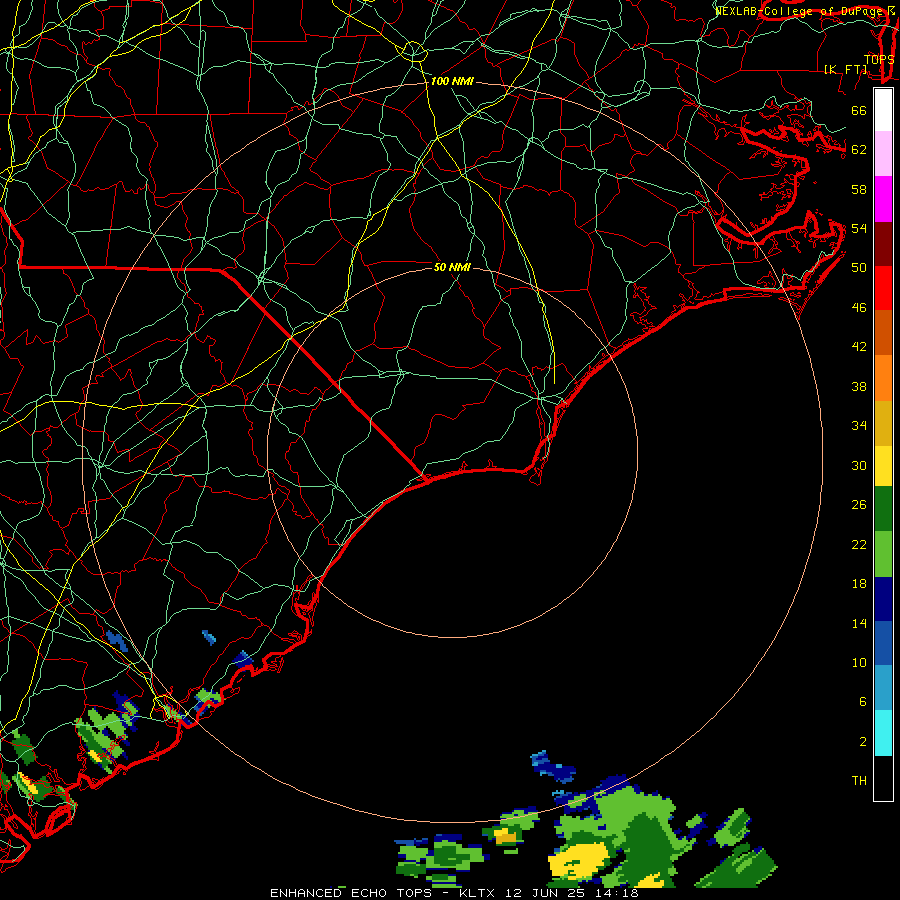
Task: Click the 42 value on the scale
Action: tap(859, 346)
